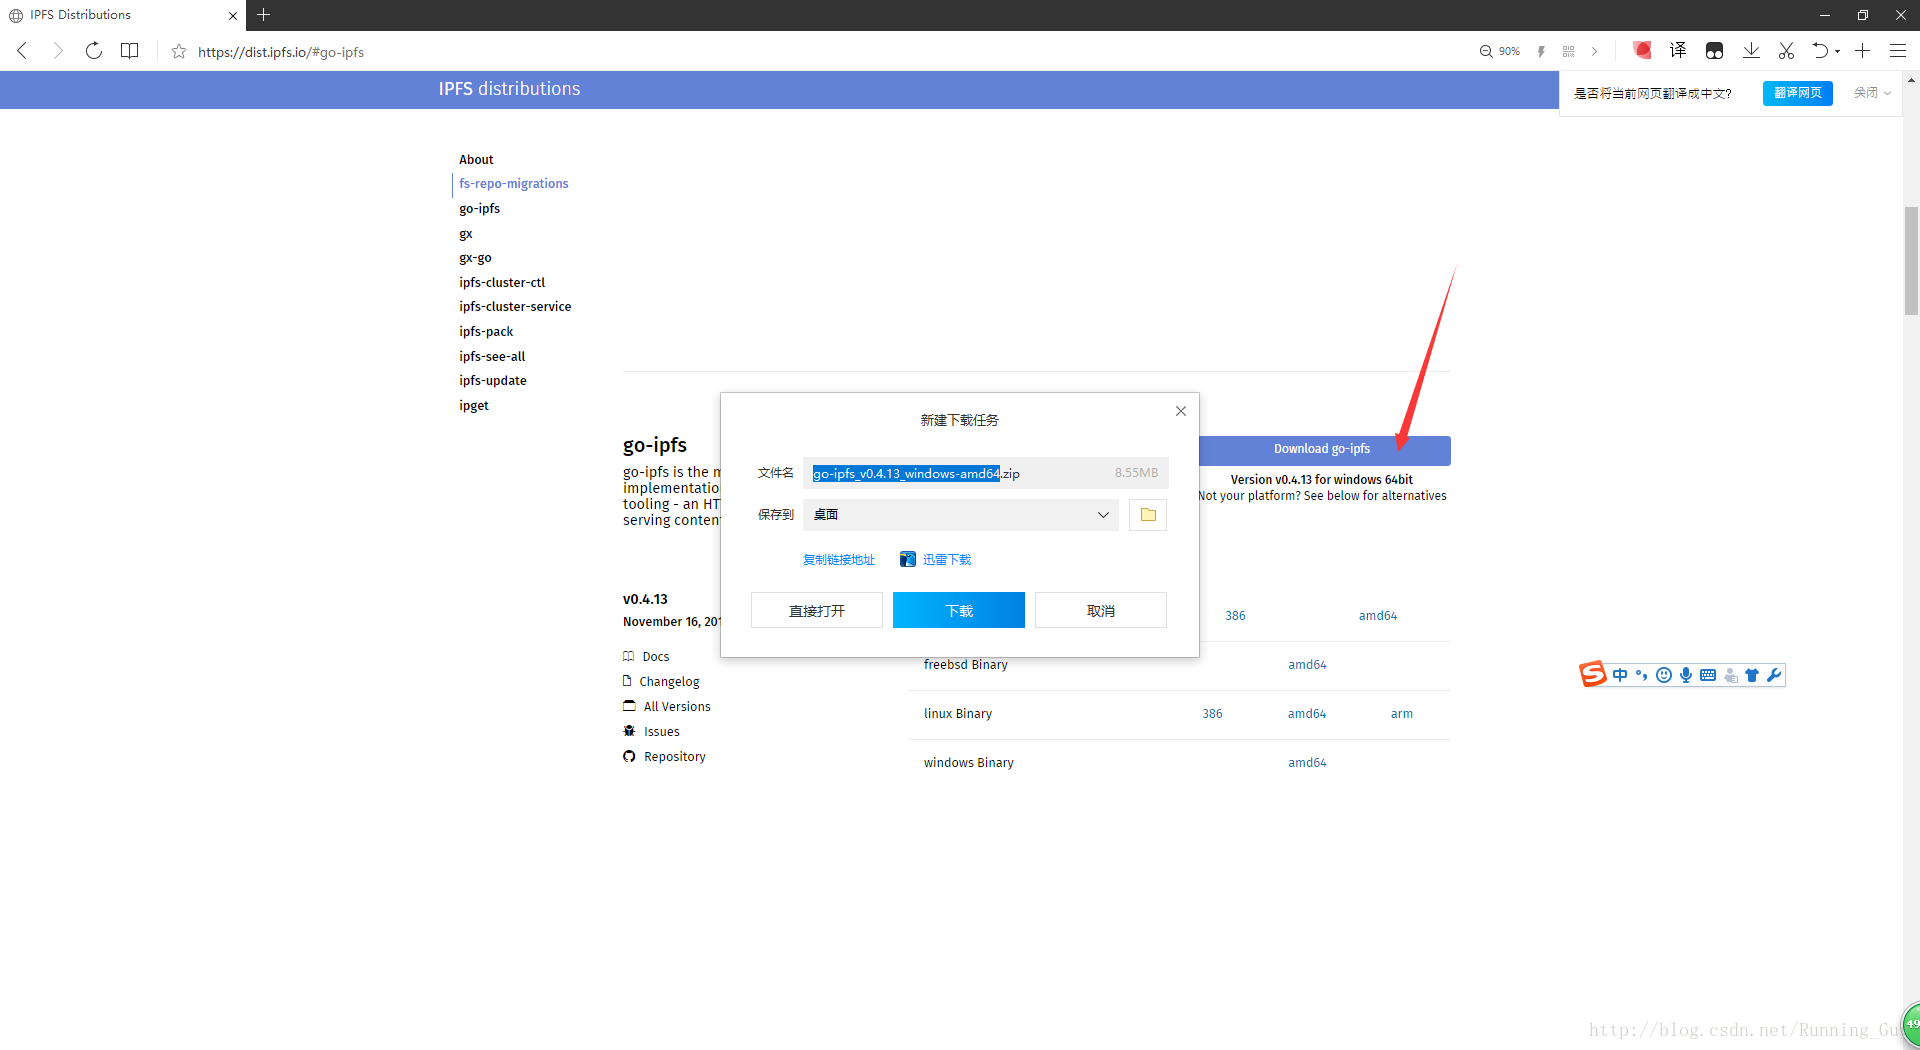The image size is (1920, 1050).
Task: Open the Sogou skin shirt icon
Action: (x=1752, y=675)
